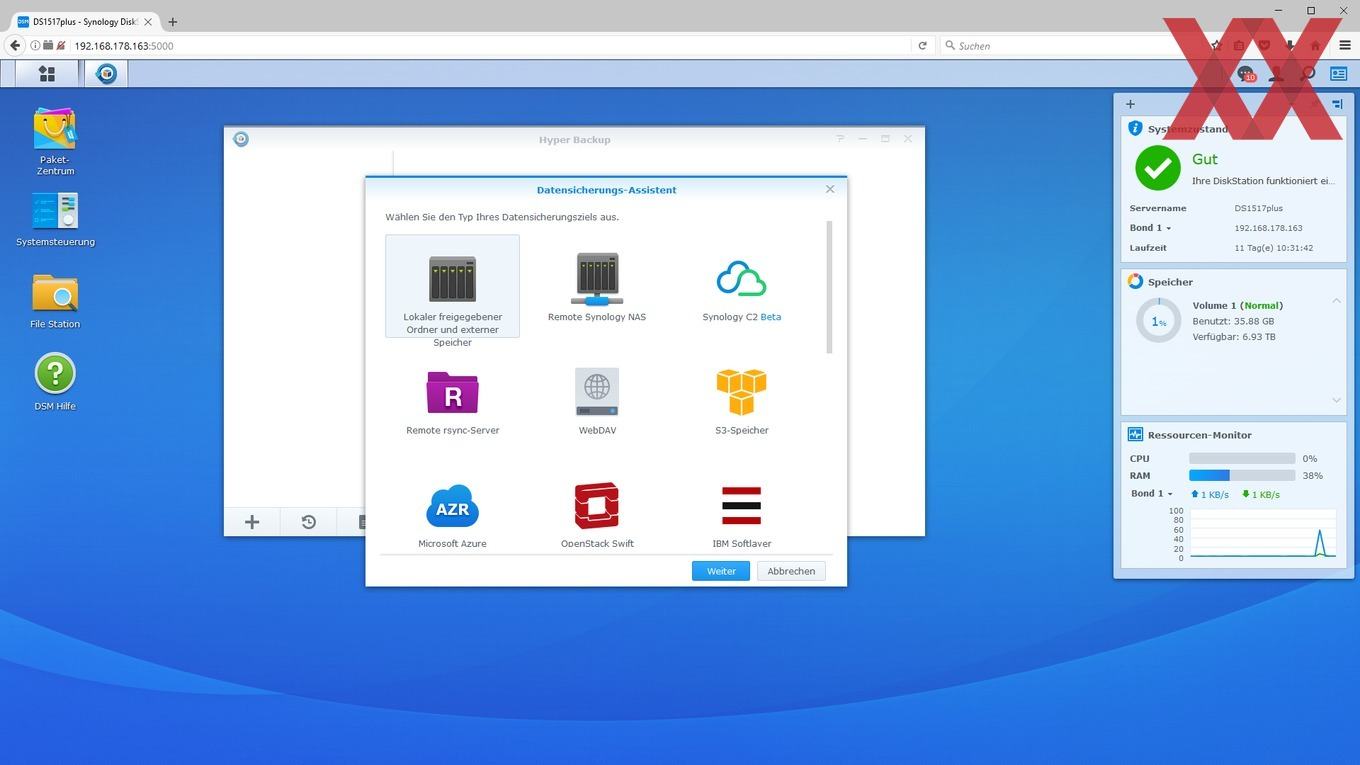
Task: Click server name DS1517plus value
Action: 1258,208
